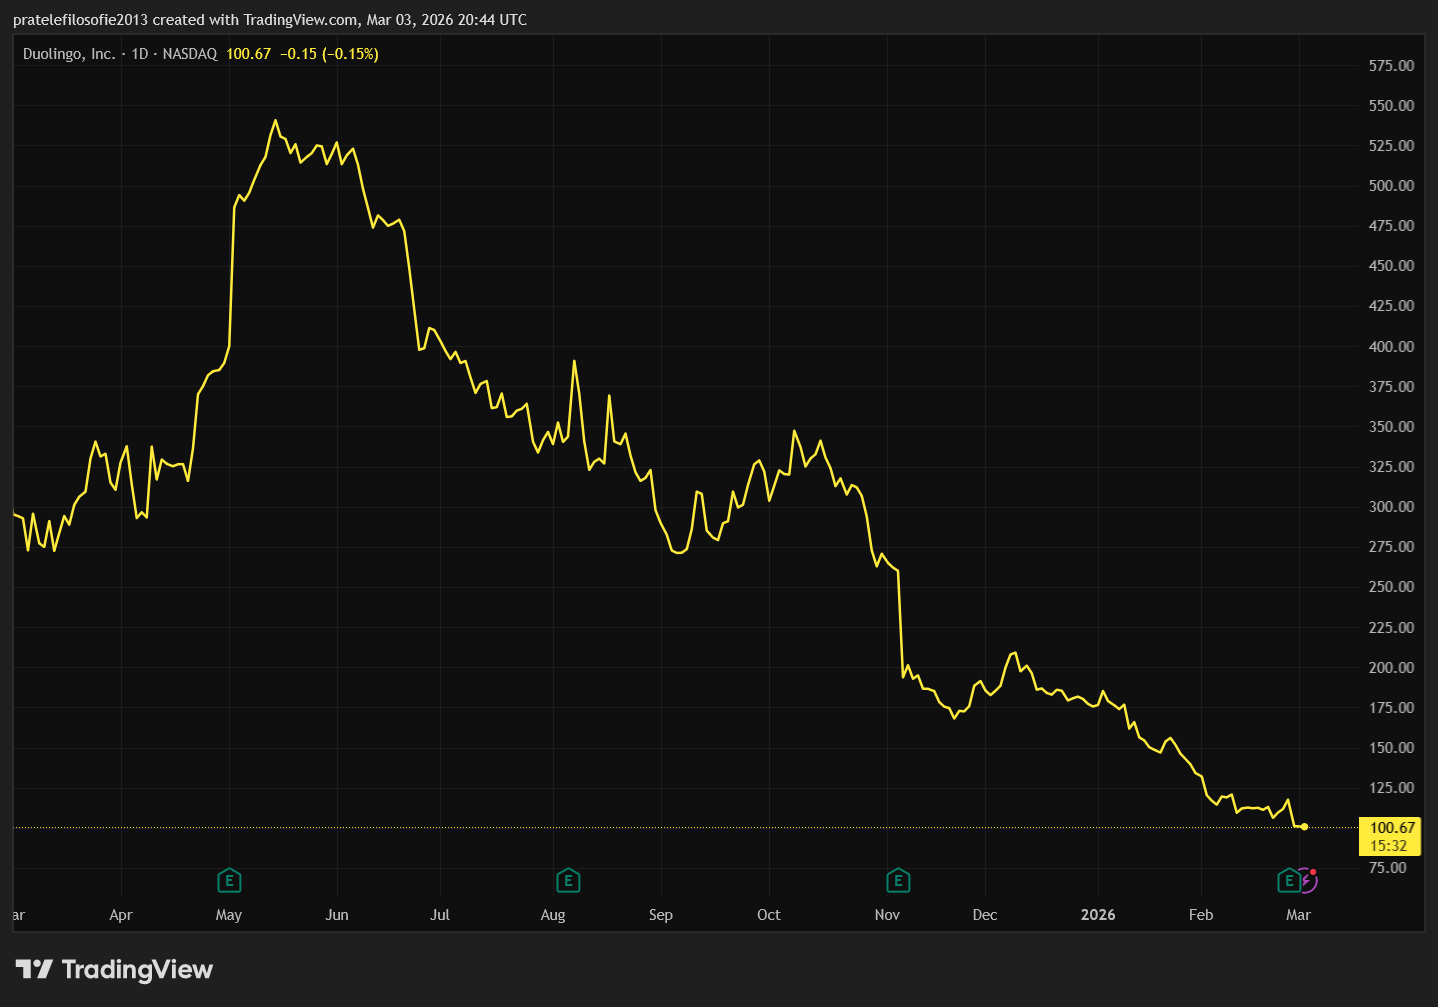Click the green earnings marker above Mar
1438x1007 pixels.
[1289, 881]
